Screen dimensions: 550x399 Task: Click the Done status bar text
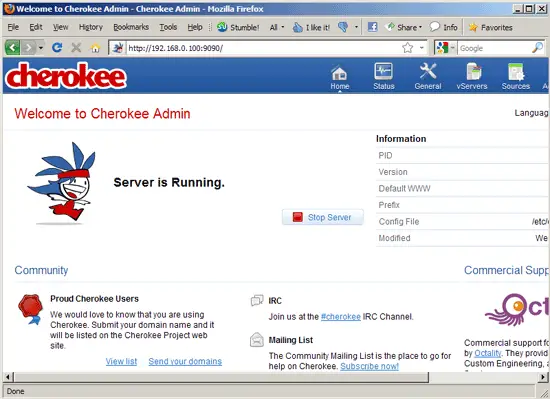pos(16,391)
